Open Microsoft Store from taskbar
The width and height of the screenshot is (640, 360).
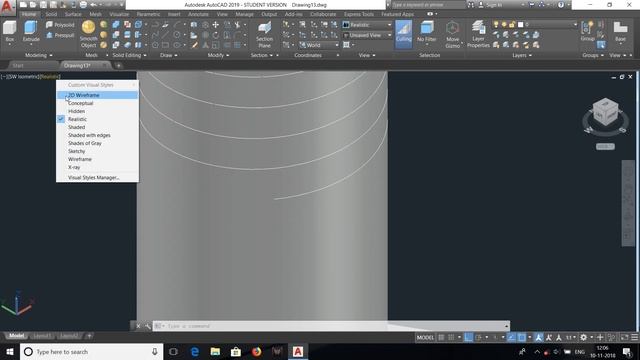tap(236, 351)
